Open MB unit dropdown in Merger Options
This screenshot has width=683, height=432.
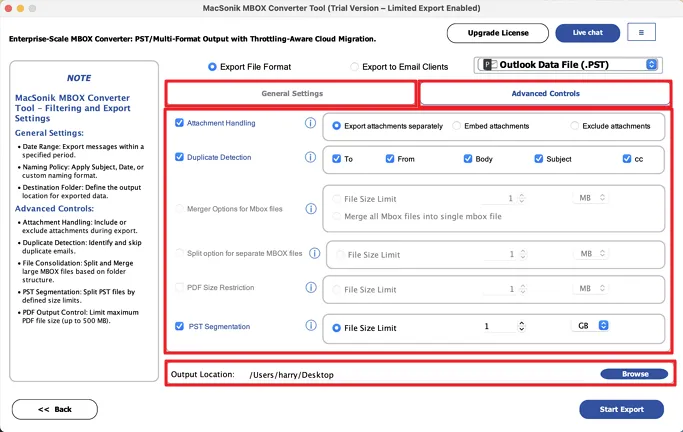click(x=591, y=198)
